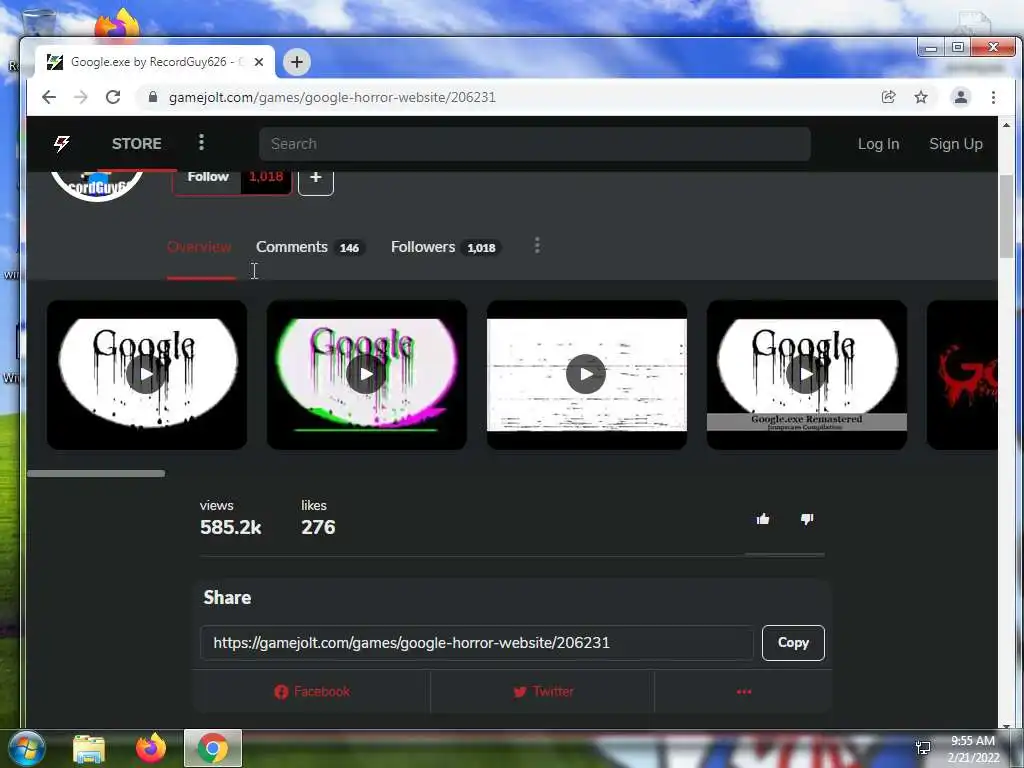Open the Recycle Bin on the desktop
Image resolution: width=1024 pixels, height=768 pixels.
coord(38,22)
